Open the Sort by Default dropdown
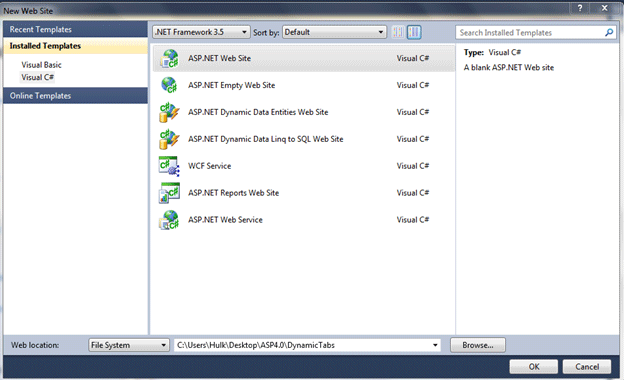 pyautogui.click(x=334, y=32)
